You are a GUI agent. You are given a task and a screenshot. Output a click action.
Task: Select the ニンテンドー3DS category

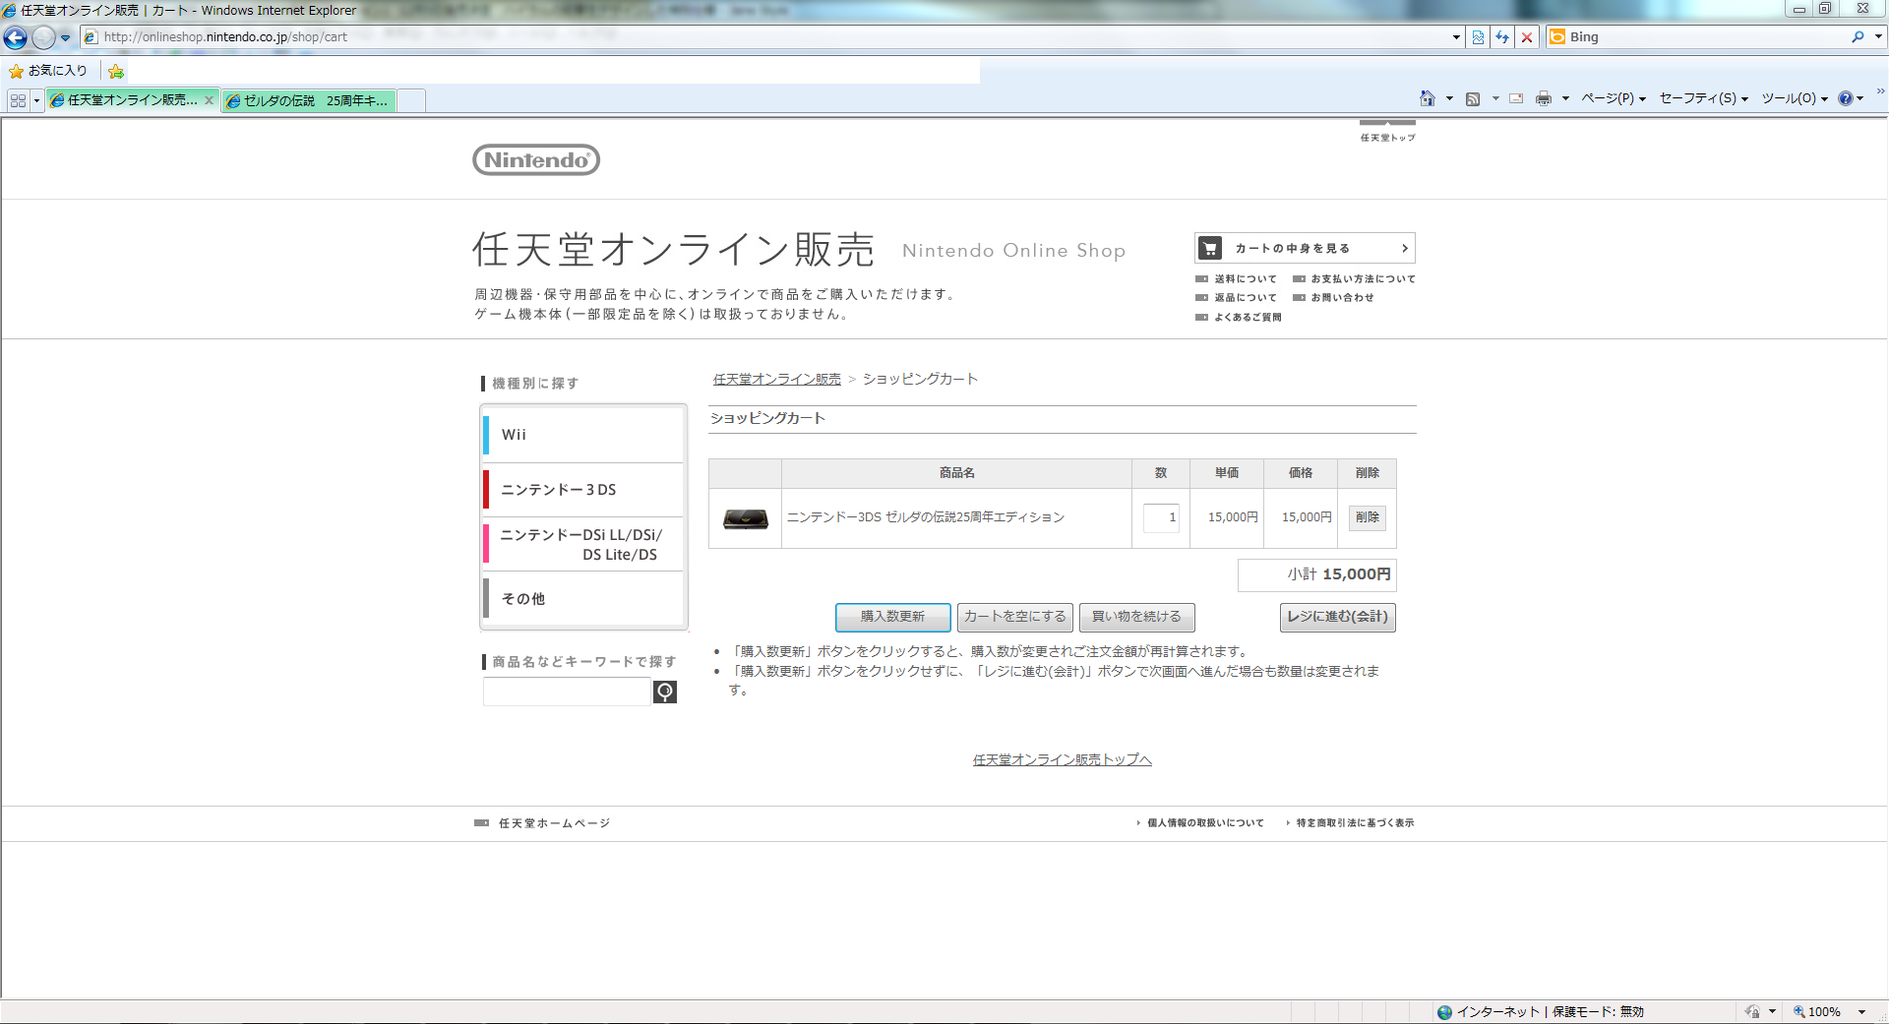pyautogui.click(x=583, y=490)
